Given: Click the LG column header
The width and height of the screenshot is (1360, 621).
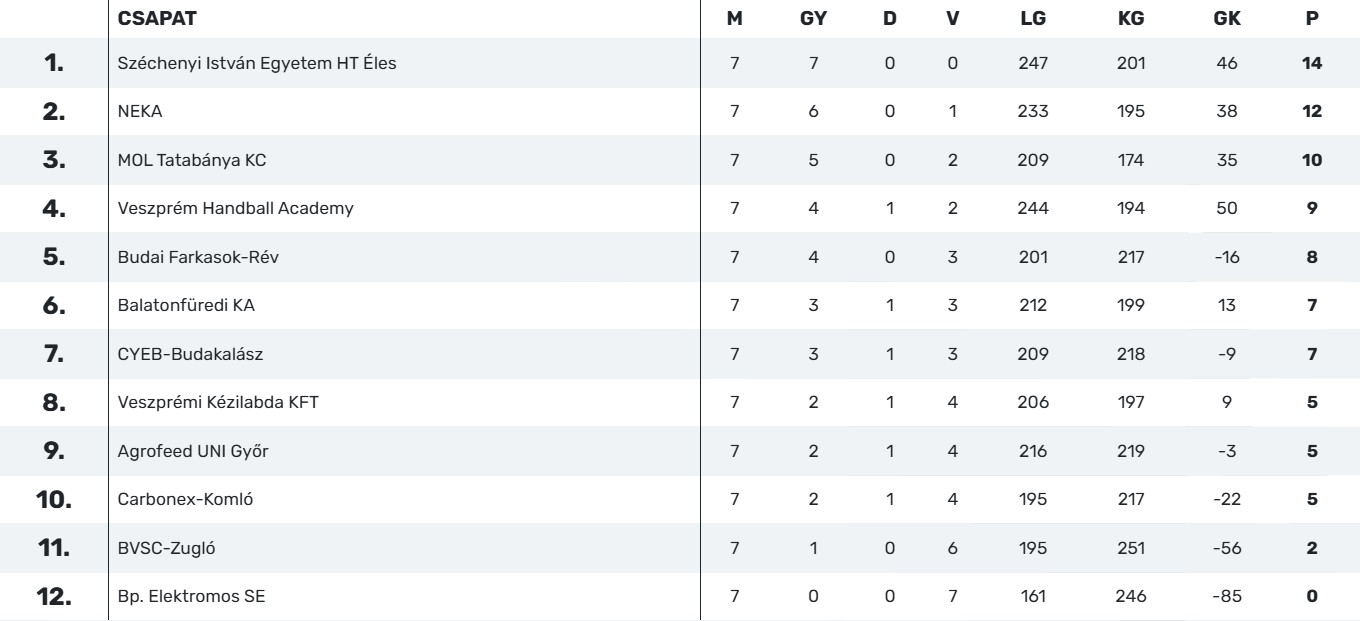Looking at the screenshot, I should pos(1032,18).
